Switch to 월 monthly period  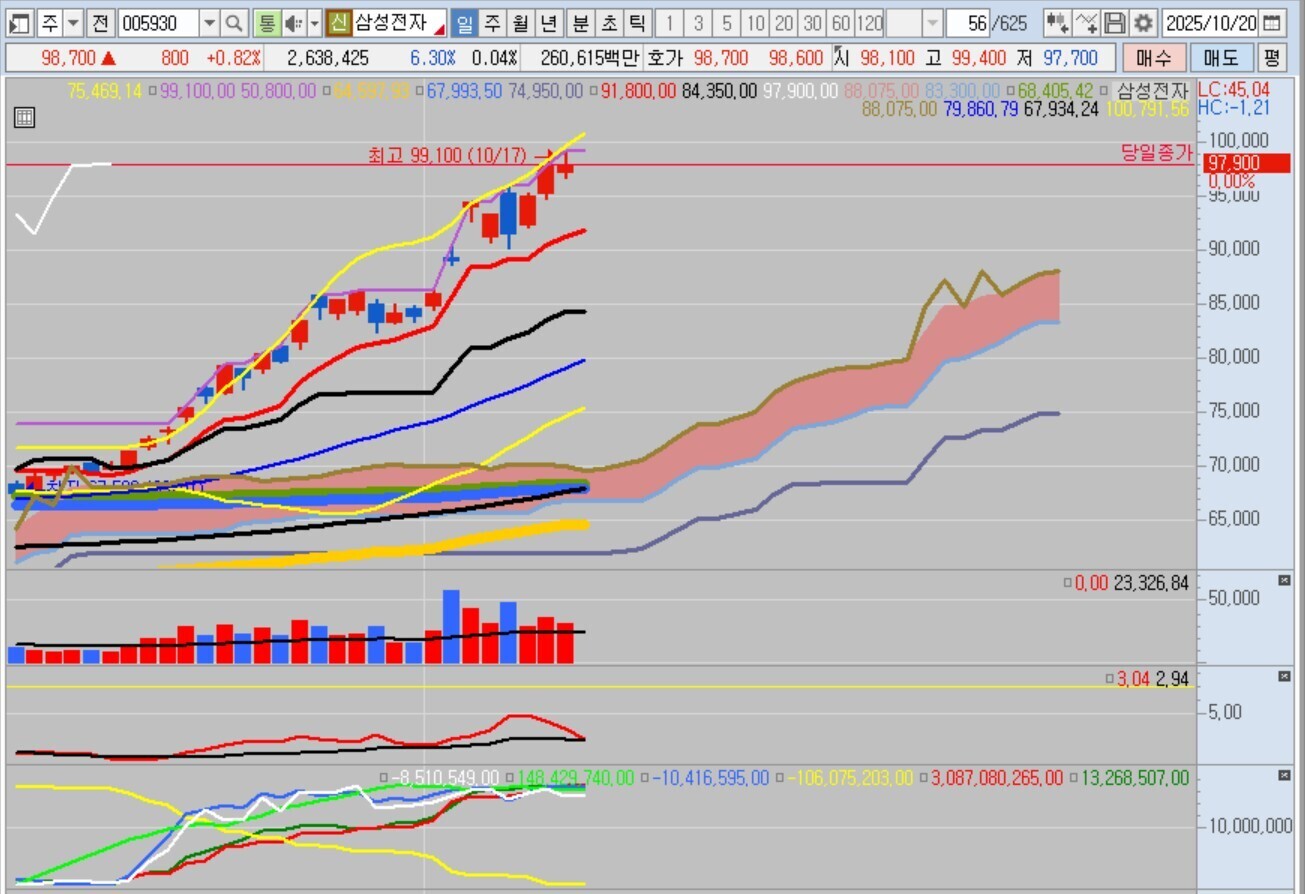(521, 23)
